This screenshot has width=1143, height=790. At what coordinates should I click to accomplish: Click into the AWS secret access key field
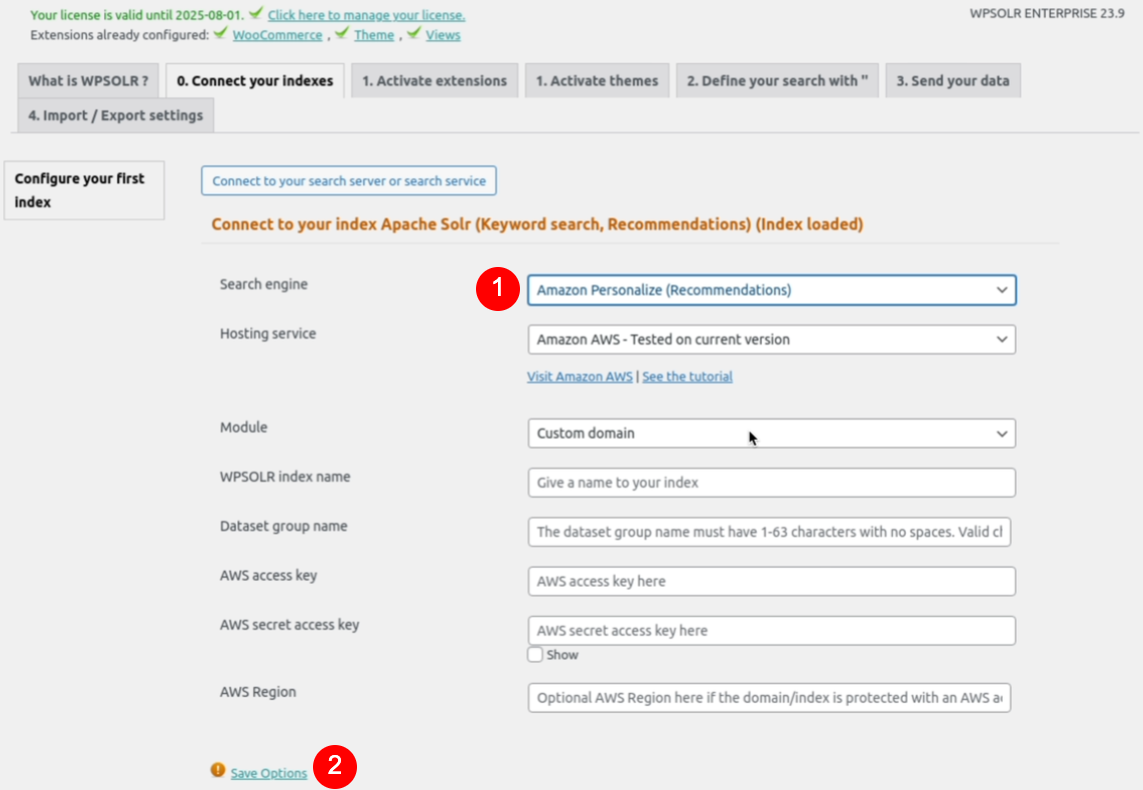coord(771,630)
